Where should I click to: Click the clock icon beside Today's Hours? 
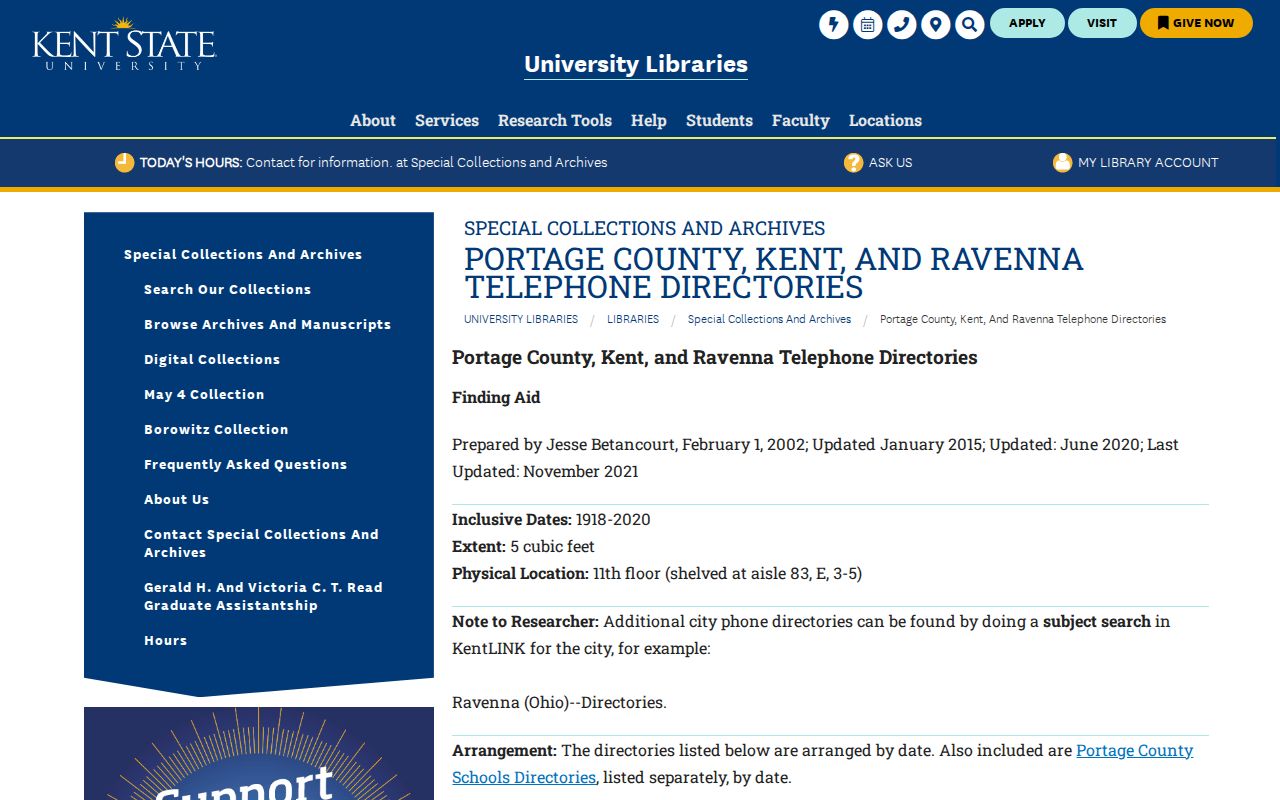click(x=124, y=162)
